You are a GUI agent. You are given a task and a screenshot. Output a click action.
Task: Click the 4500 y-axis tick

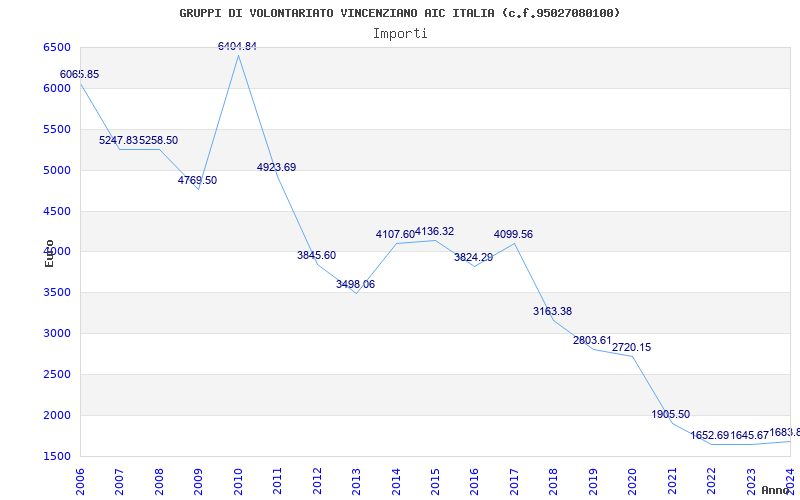tap(57, 211)
